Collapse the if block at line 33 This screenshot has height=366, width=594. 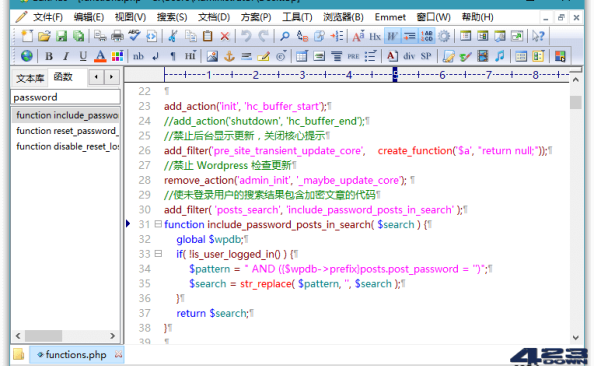(158, 254)
